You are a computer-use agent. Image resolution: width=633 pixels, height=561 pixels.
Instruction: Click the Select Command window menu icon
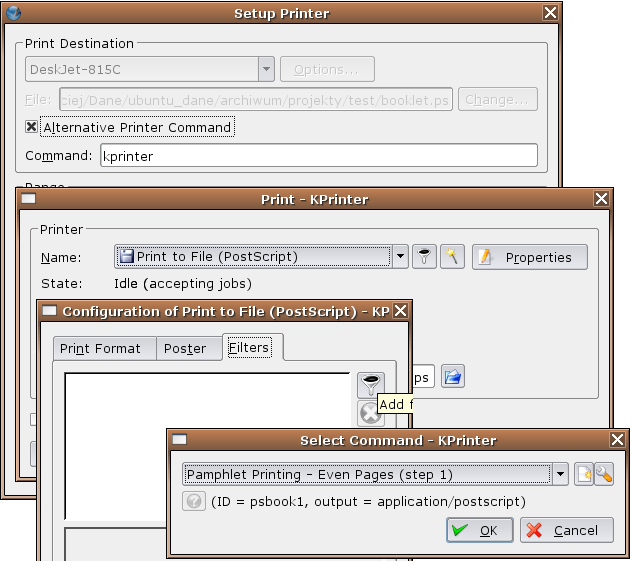click(x=180, y=439)
